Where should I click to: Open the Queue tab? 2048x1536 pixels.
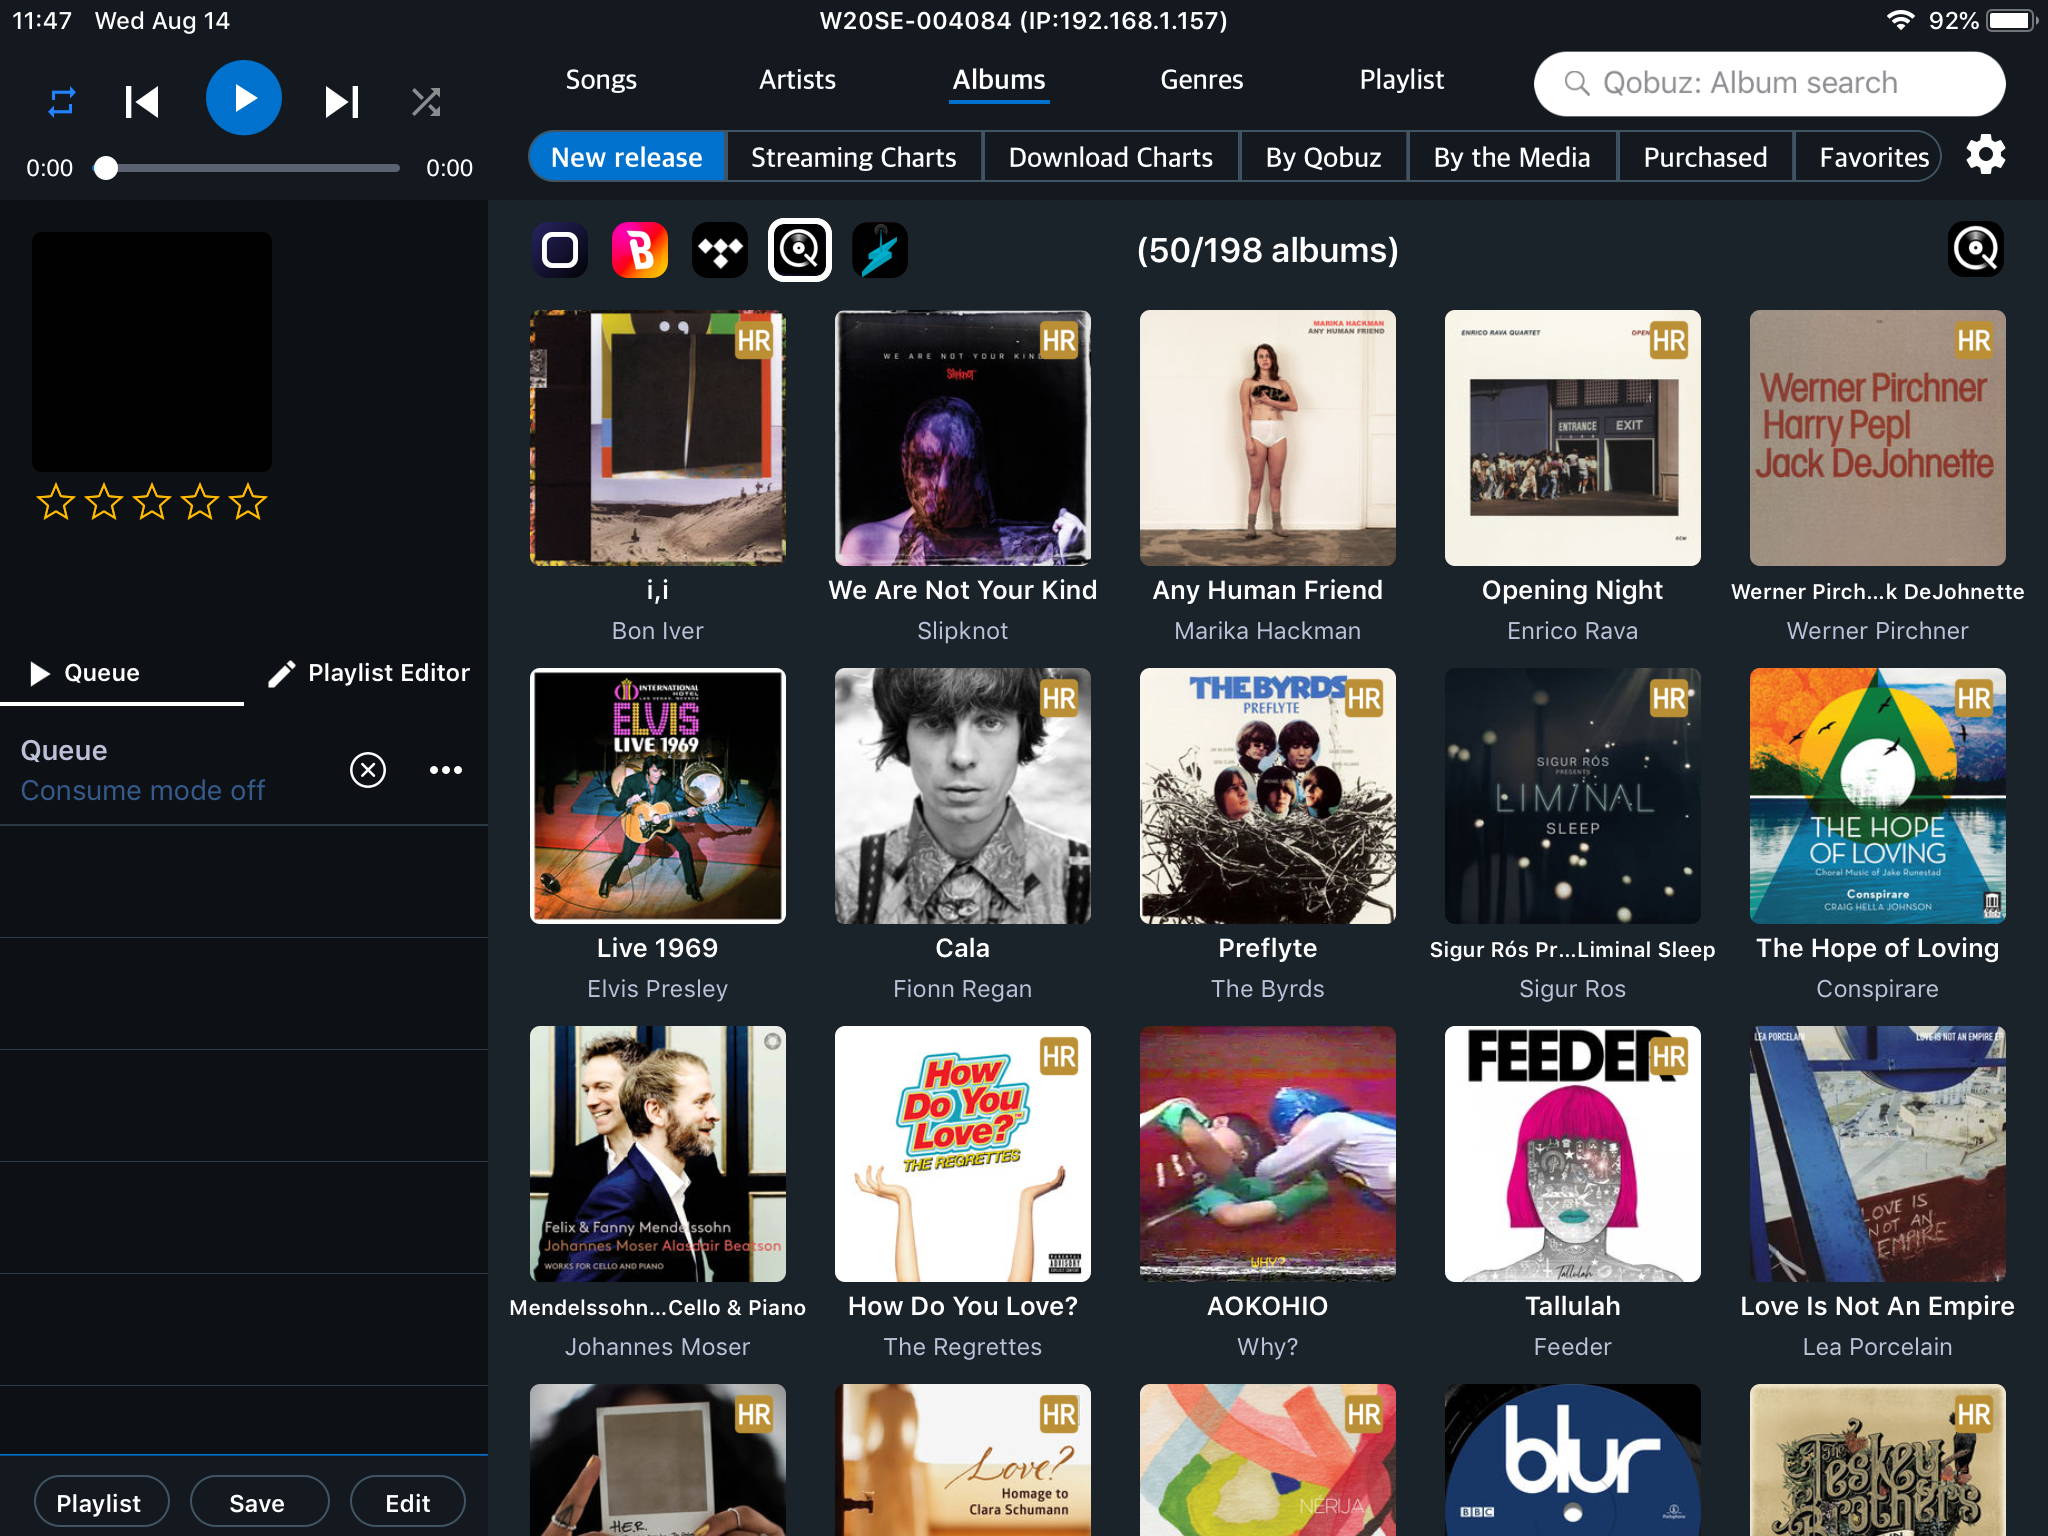coord(122,673)
